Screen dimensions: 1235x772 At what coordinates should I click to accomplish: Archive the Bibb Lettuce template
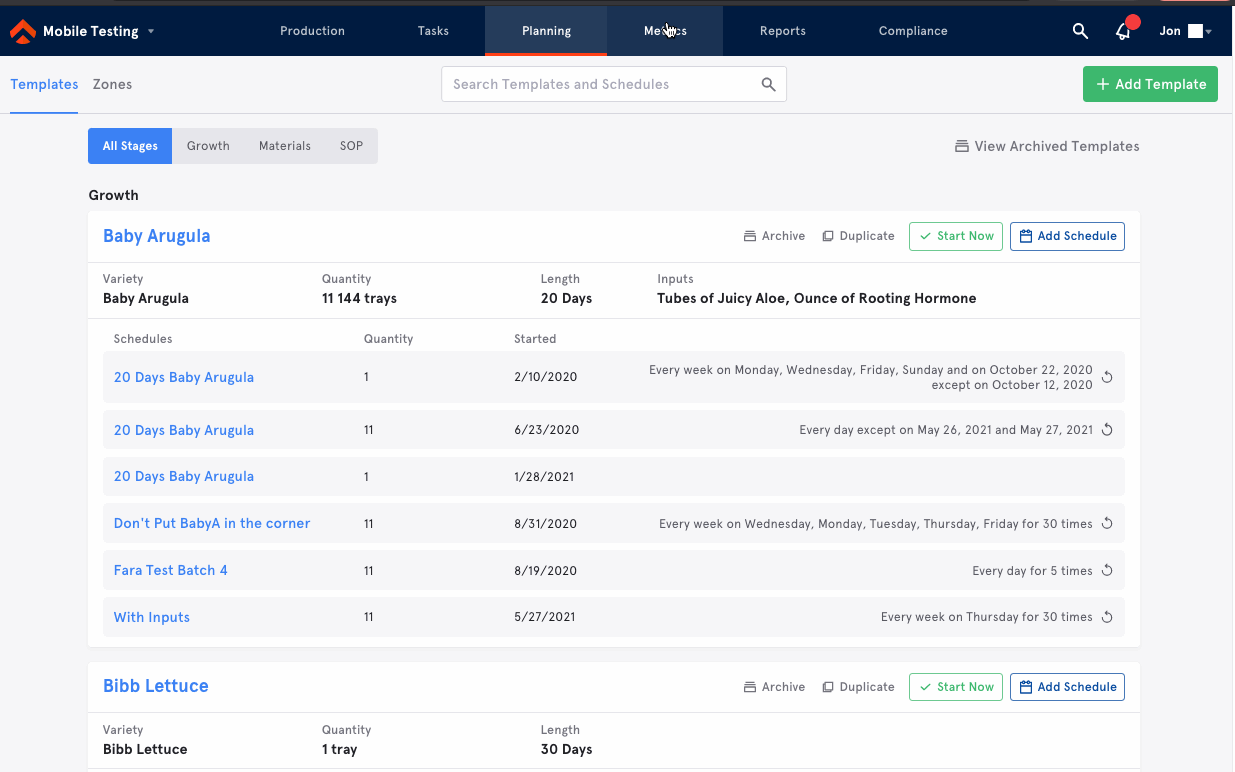click(774, 687)
